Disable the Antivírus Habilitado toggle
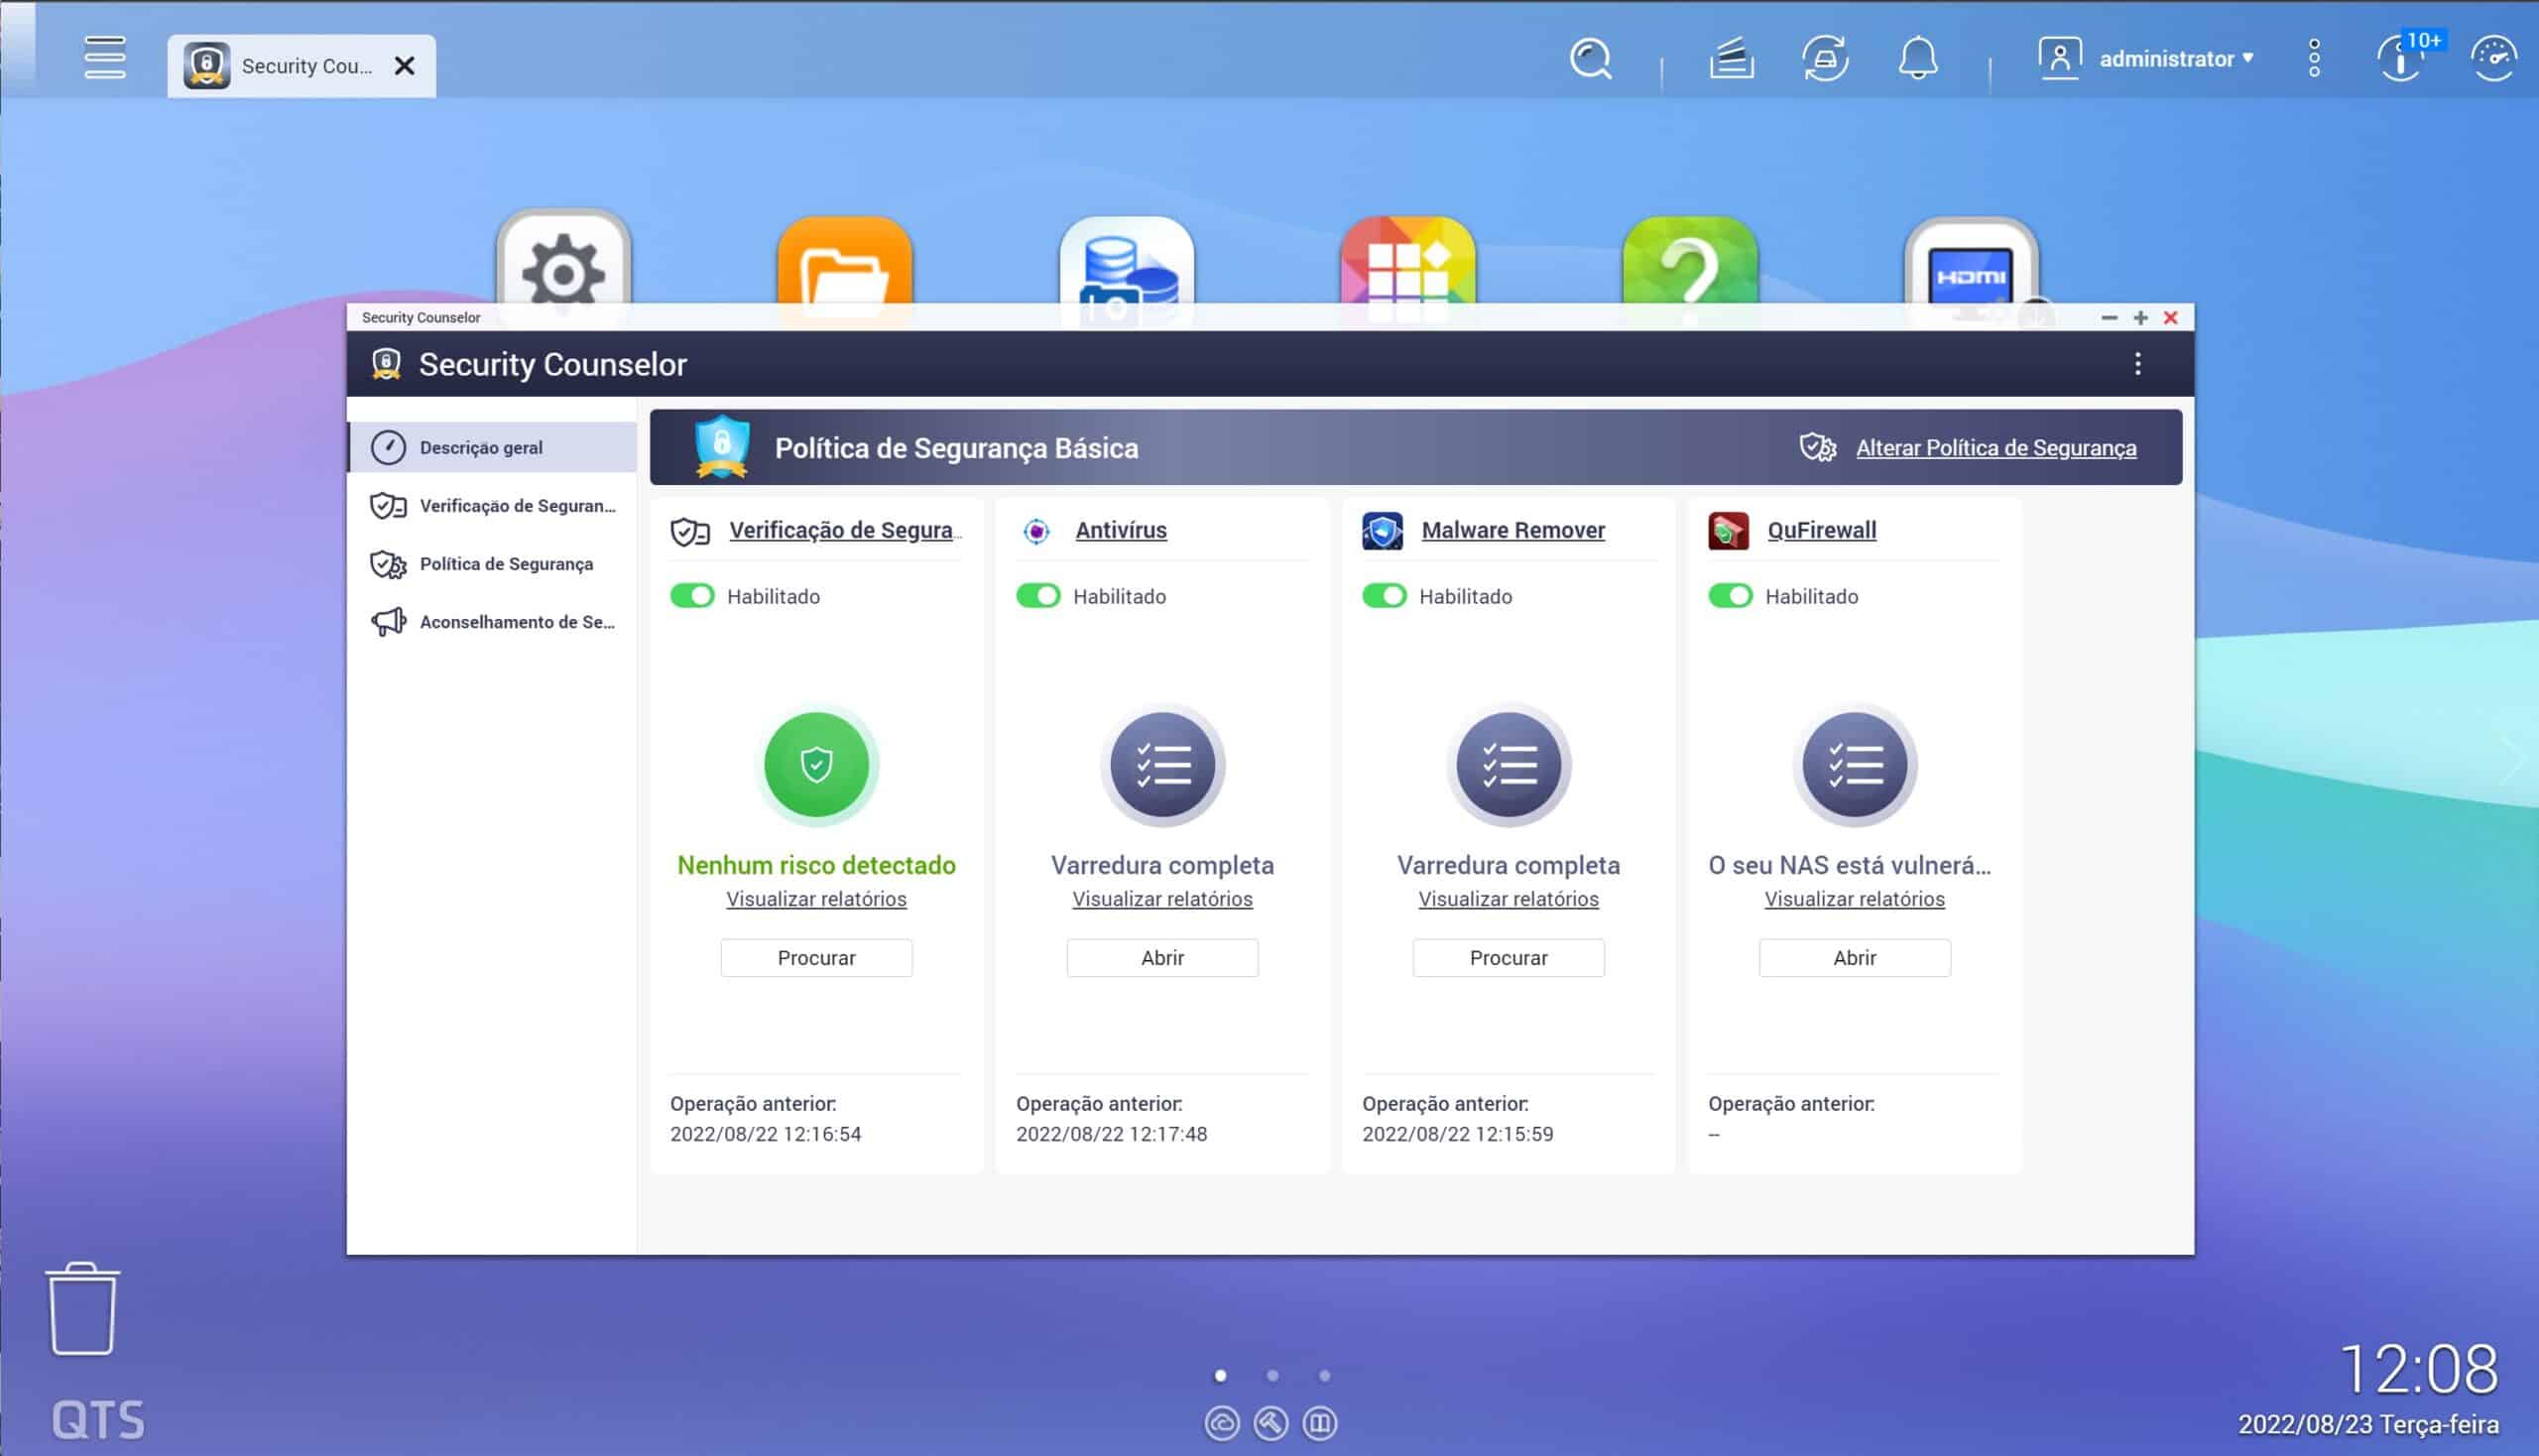 click(1037, 596)
